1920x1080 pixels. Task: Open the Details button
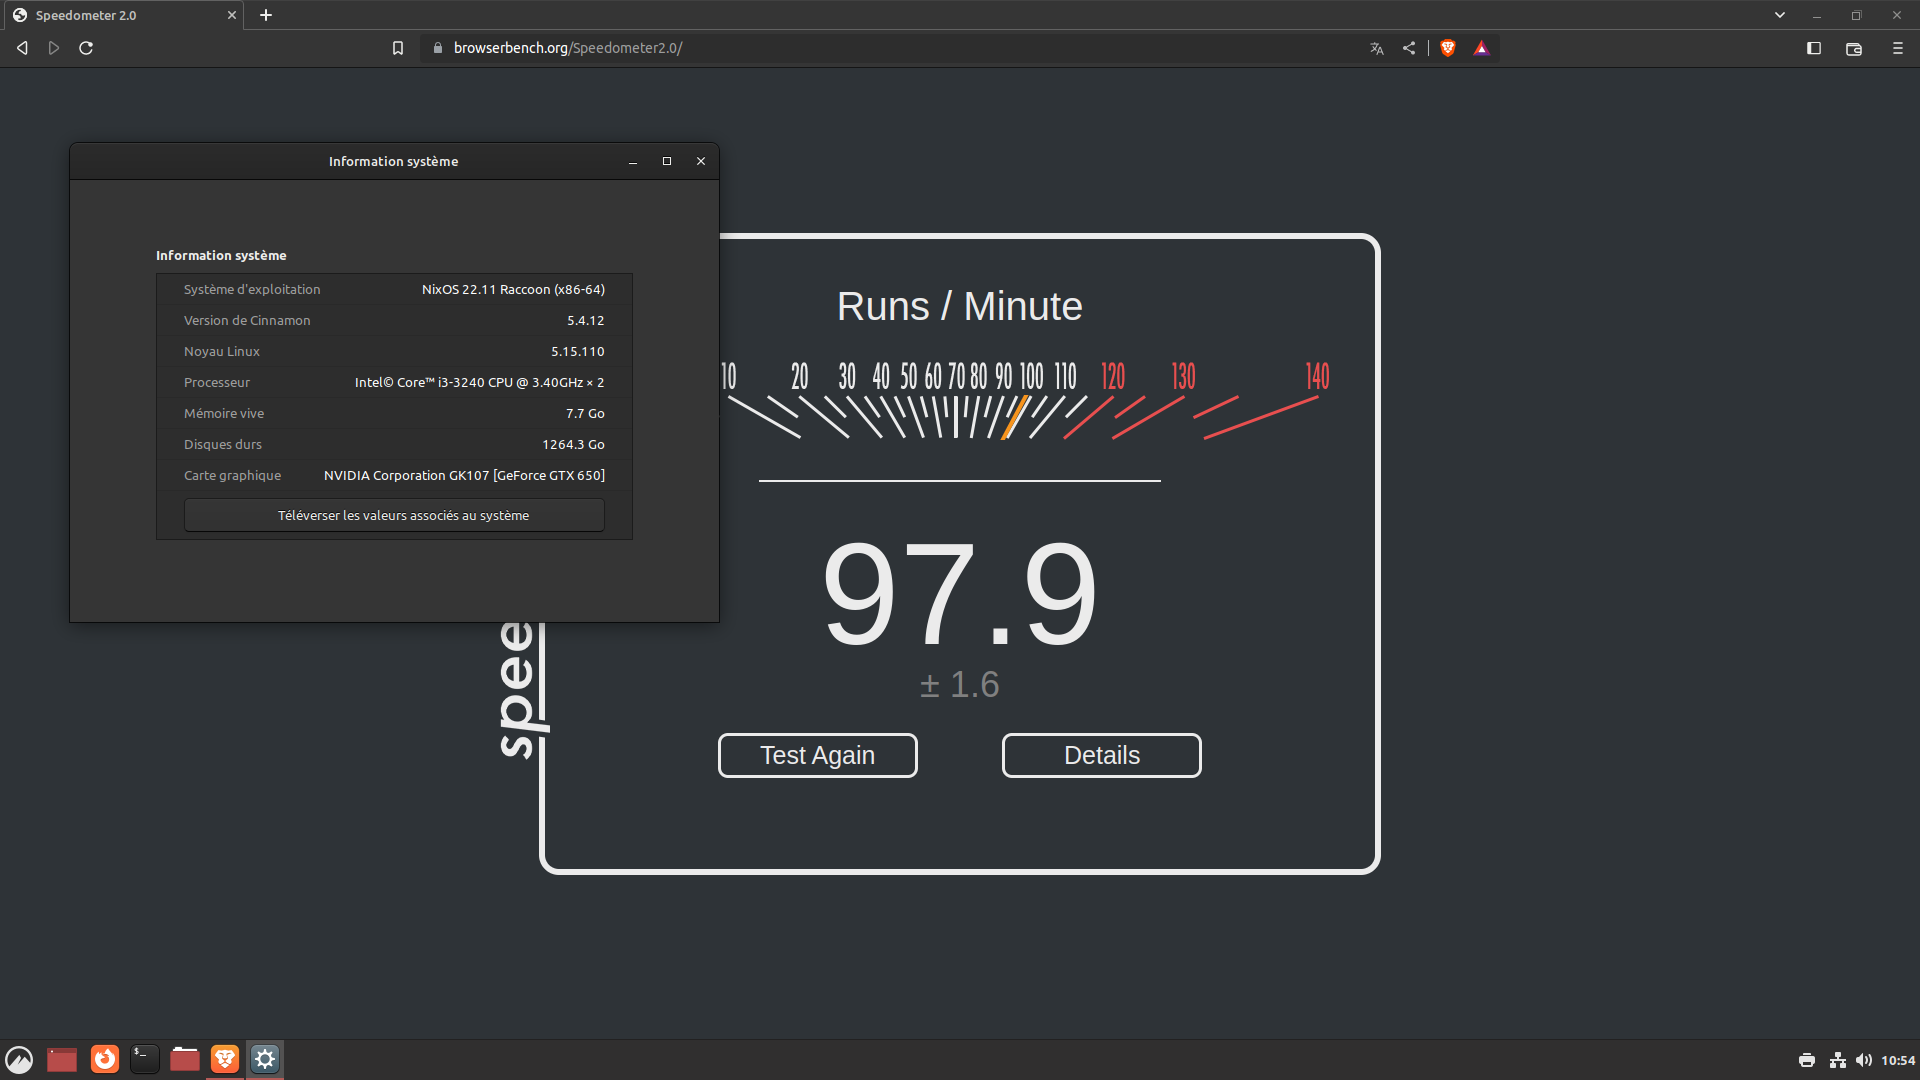click(x=1102, y=755)
